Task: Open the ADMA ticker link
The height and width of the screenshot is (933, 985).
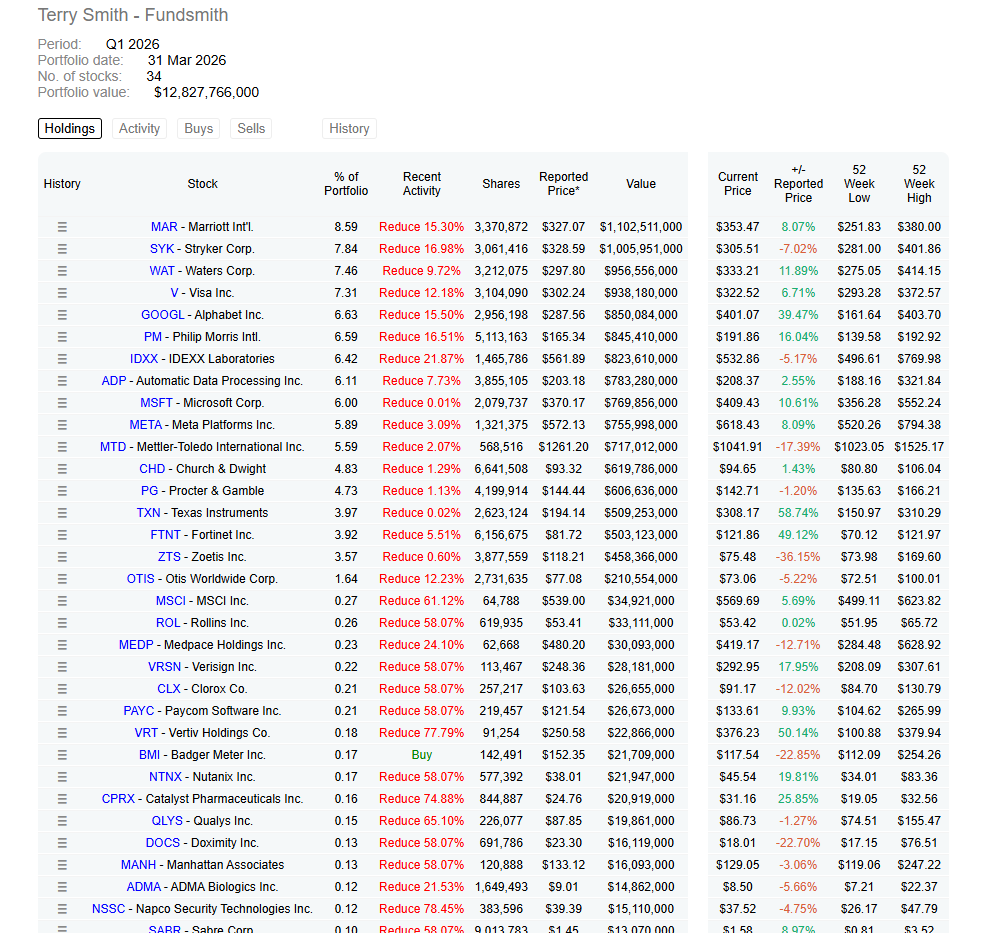Action: [144, 887]
